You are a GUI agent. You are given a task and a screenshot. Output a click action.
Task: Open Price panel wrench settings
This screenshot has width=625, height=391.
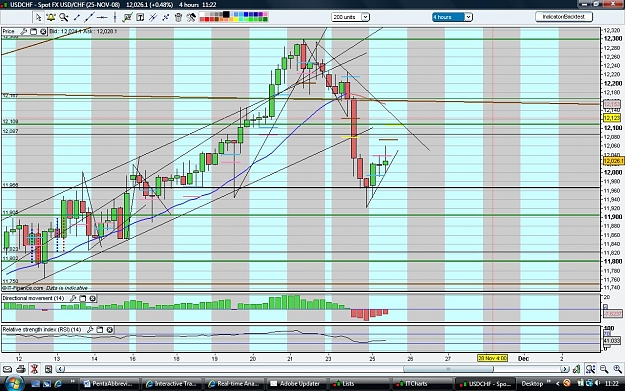point(24,31)
